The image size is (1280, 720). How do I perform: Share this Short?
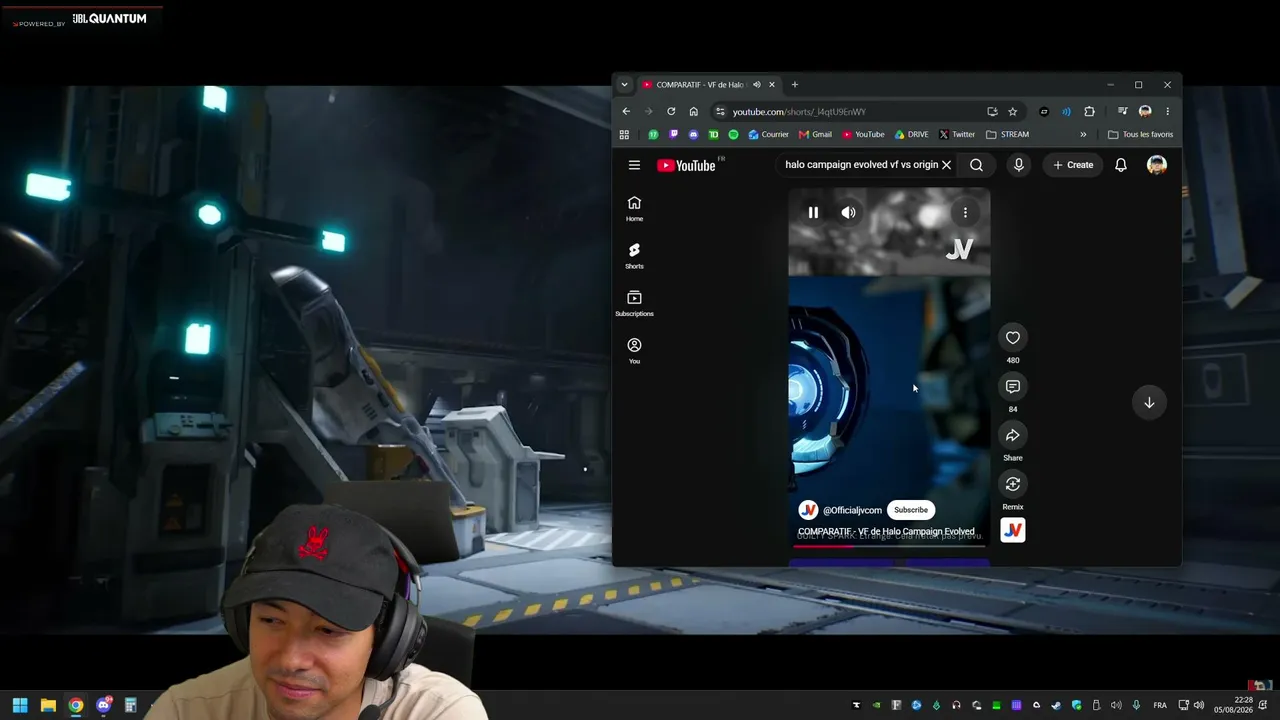1013,436
